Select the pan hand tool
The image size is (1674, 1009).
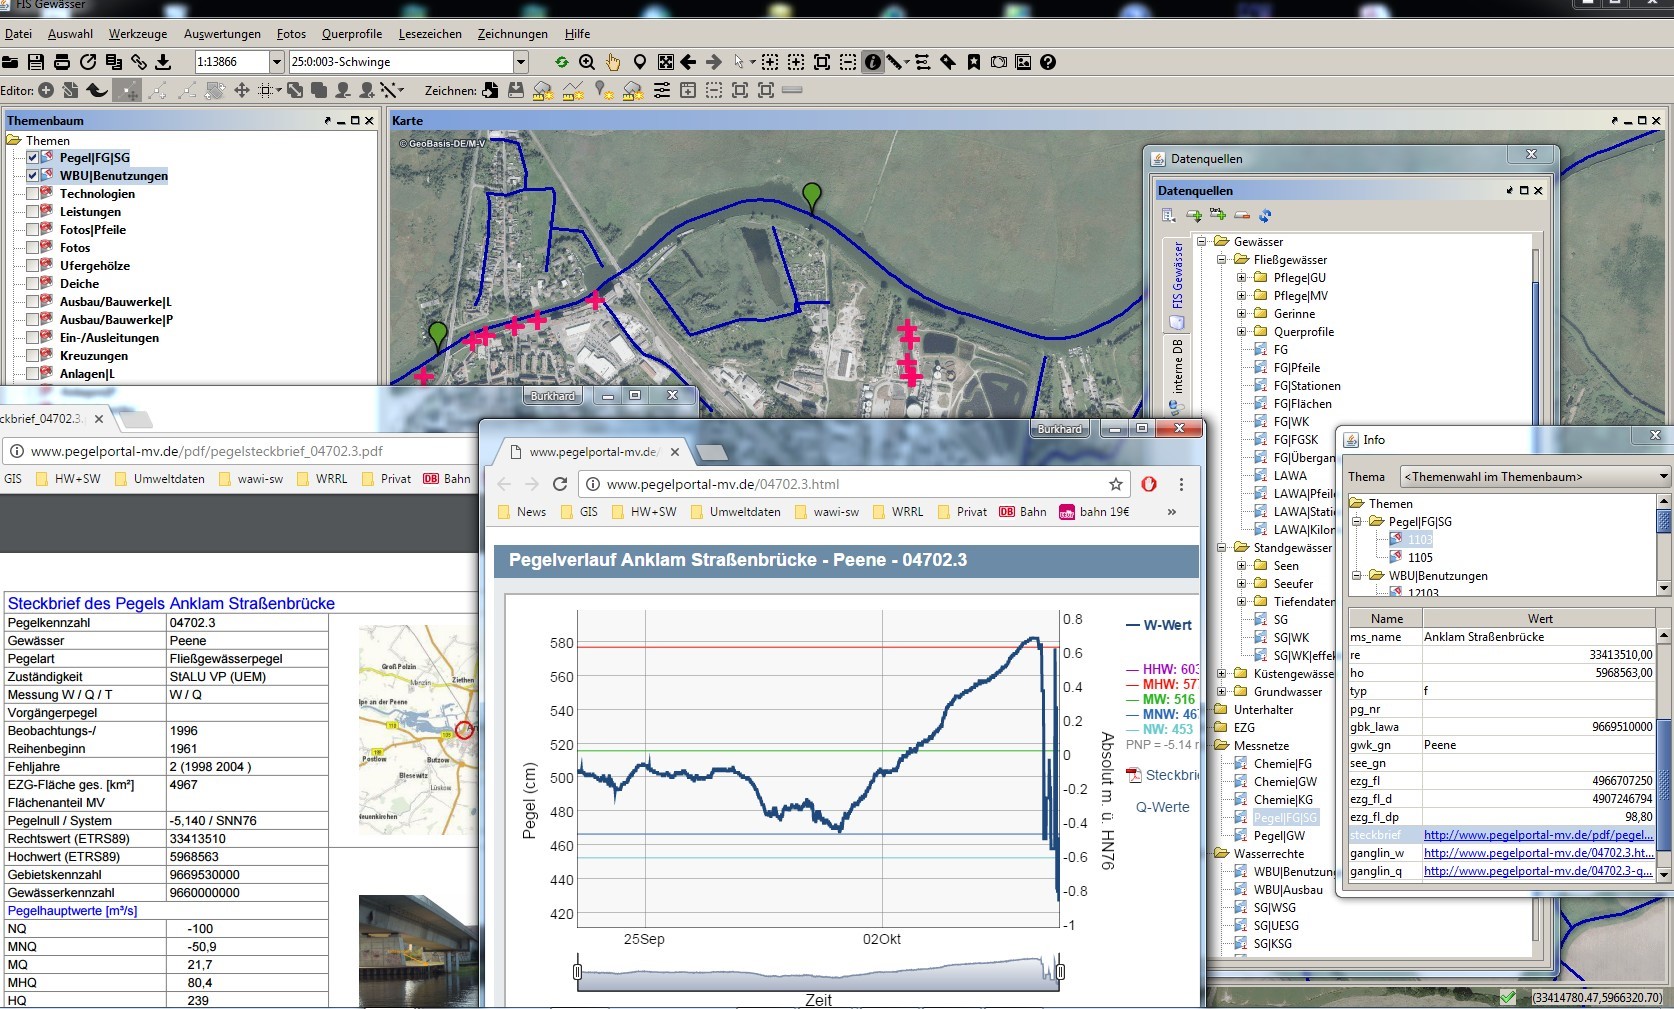coord(613,62)
